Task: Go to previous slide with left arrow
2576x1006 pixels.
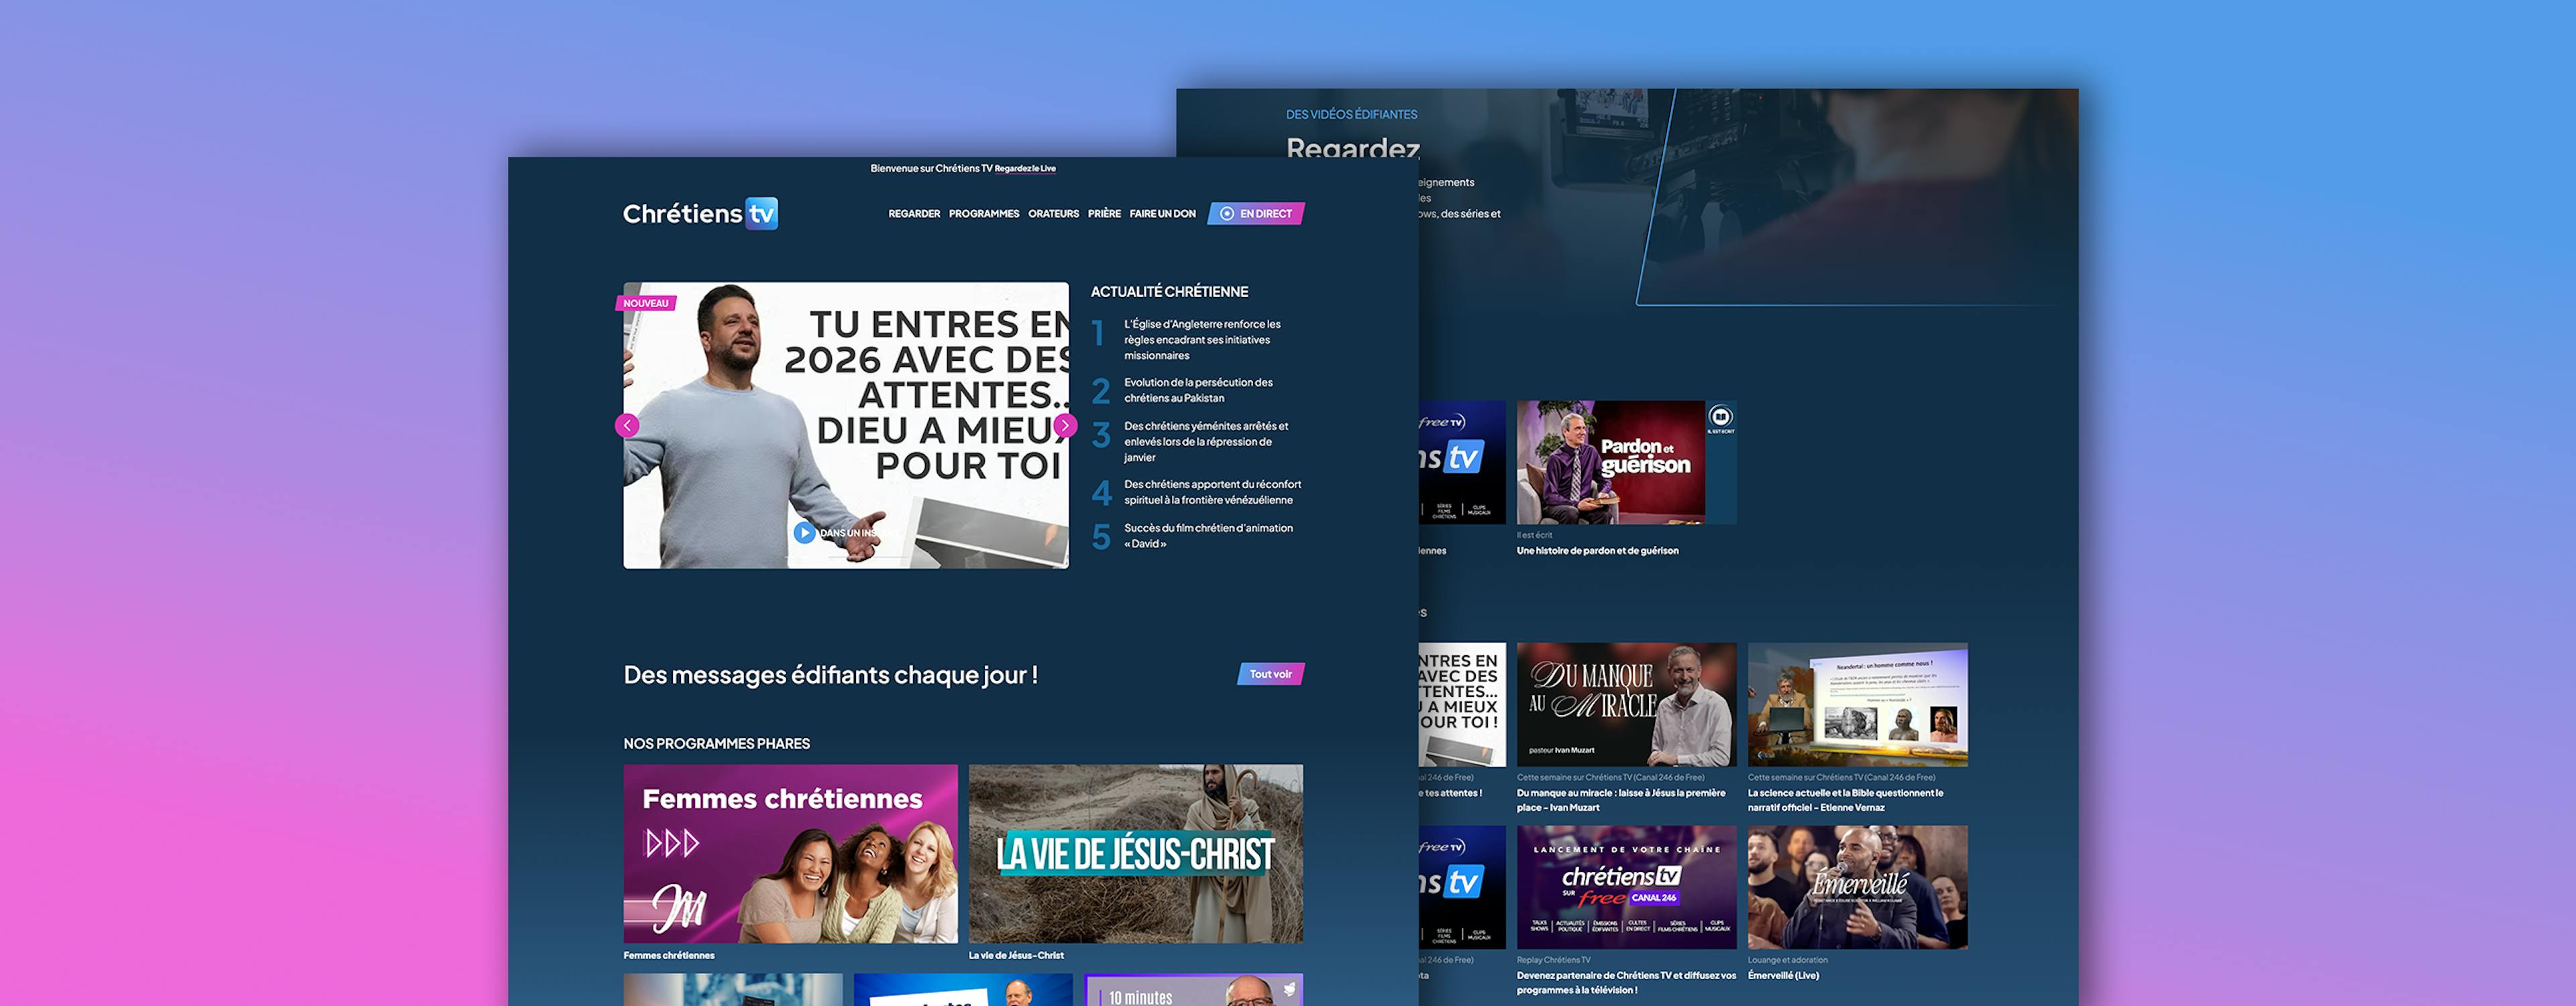Action: click(x=627, y=426)
